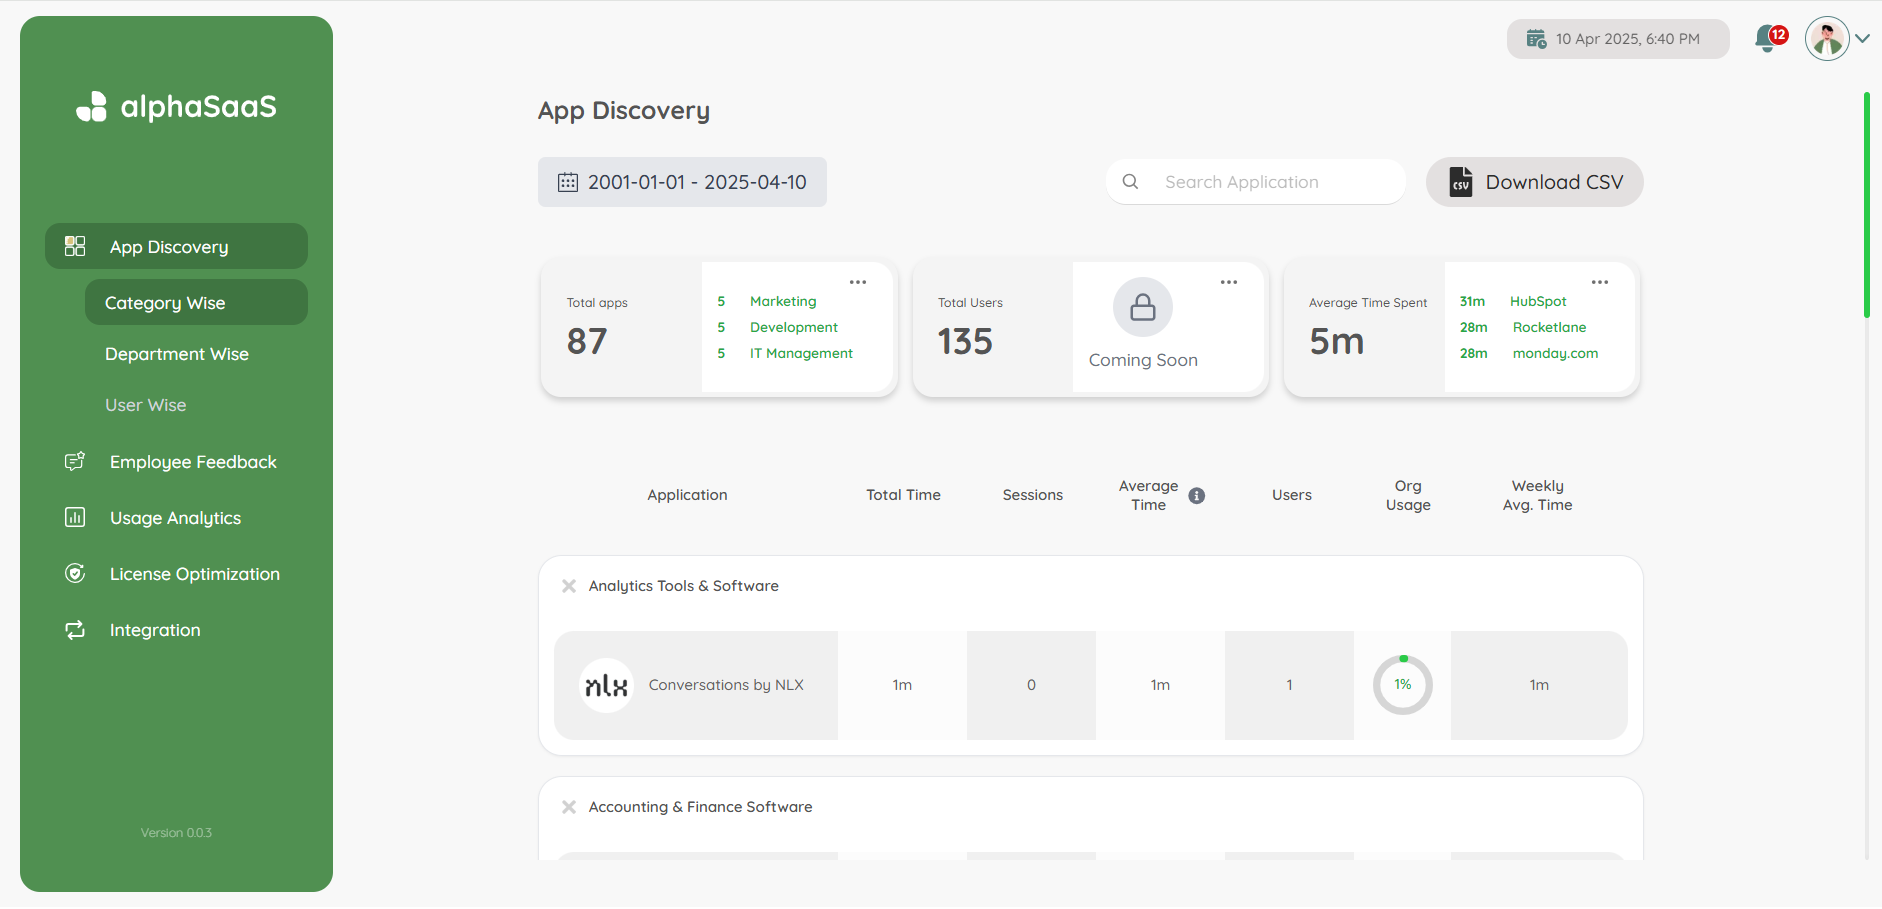
Task: Click the Total Users value 135
Action: [x=965, y=341]
